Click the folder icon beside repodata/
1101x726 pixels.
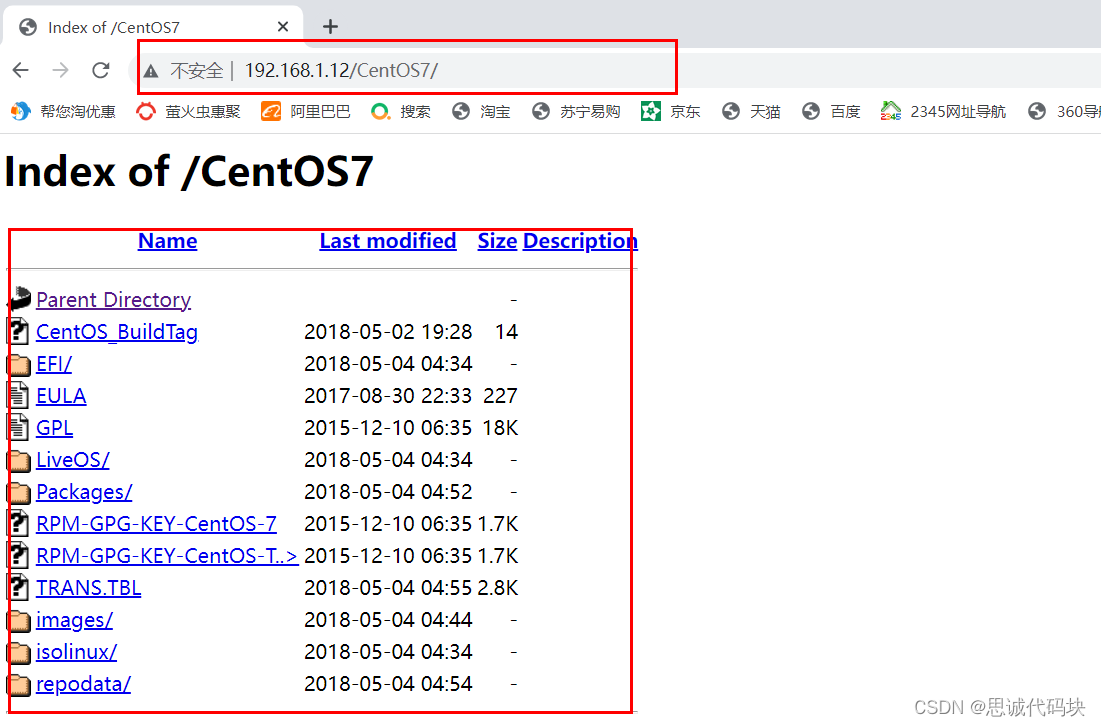20,685
